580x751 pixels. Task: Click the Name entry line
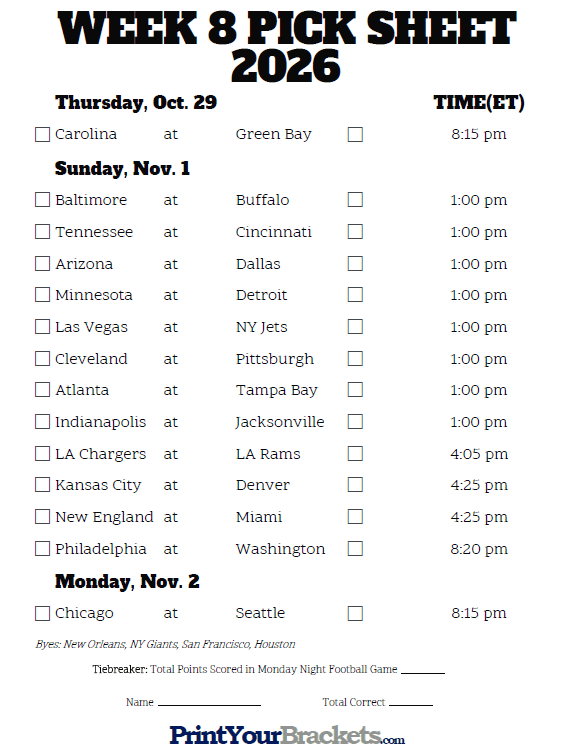click(209, 703)
